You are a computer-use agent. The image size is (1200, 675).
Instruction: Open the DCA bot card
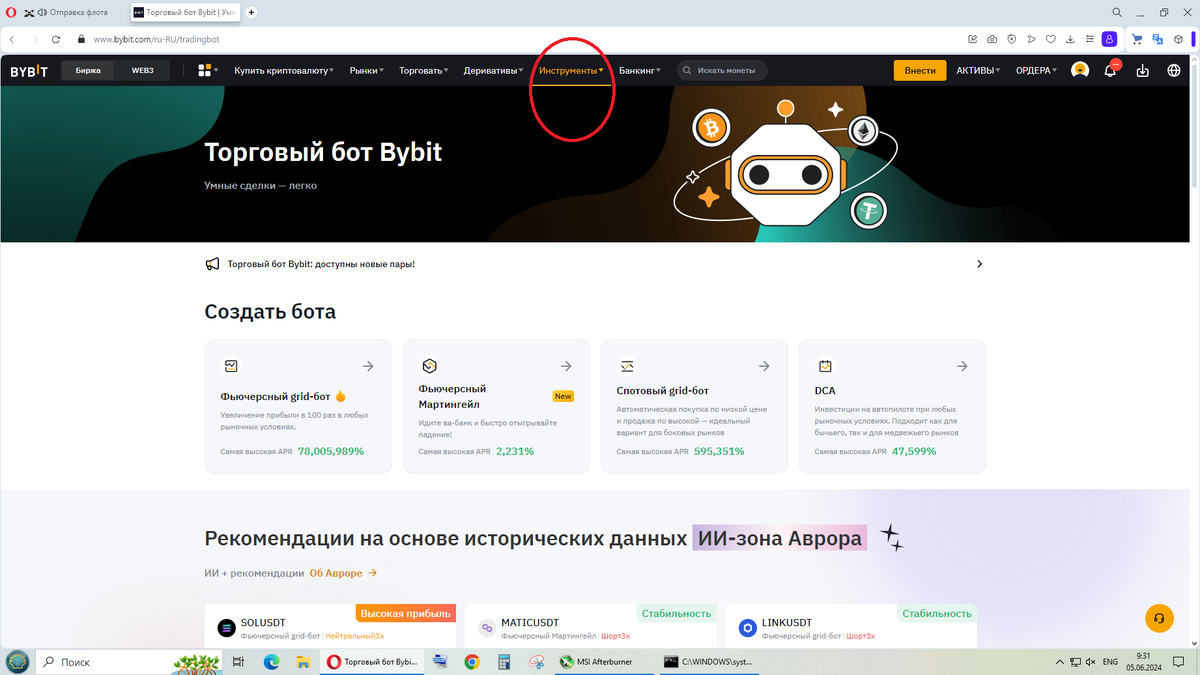892,406
